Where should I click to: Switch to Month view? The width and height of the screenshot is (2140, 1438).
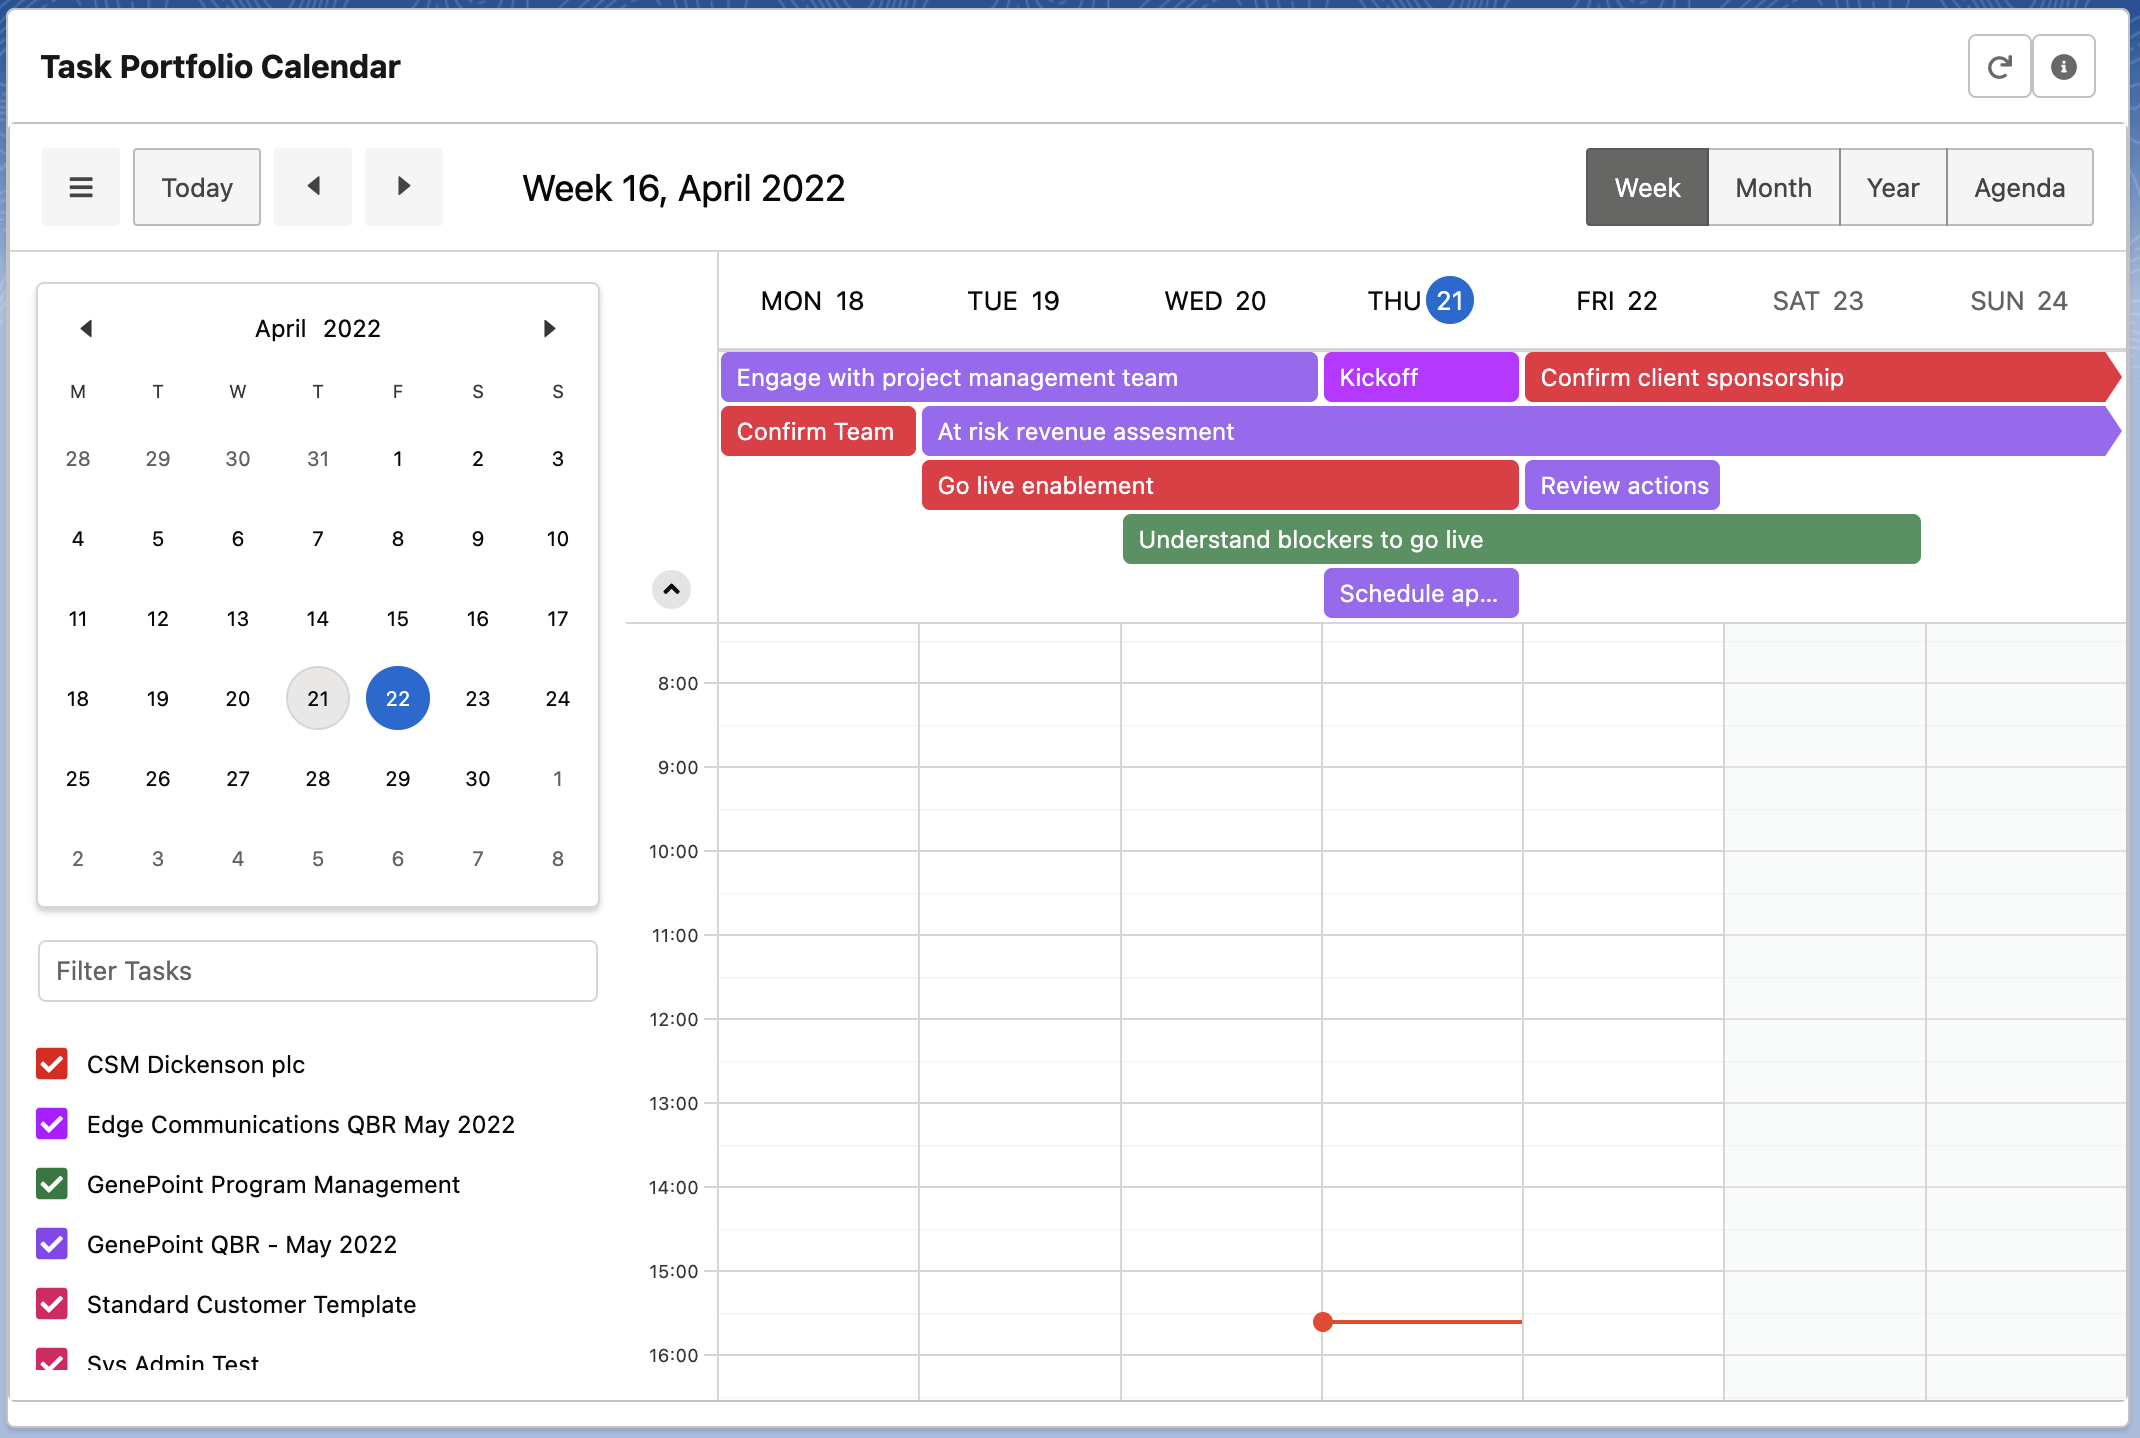click(x=1773, y=187)
